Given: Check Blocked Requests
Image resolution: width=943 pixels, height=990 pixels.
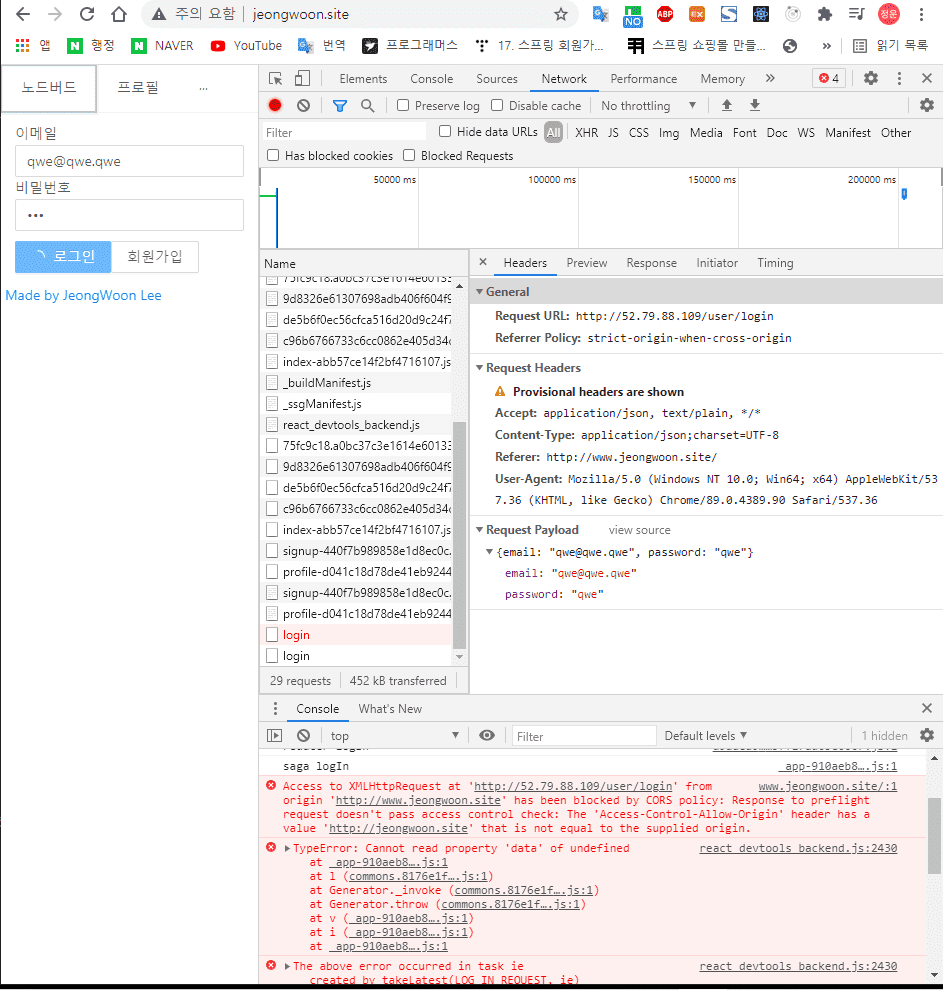Looking at the screenshot, I should click(x=409, y=155).
